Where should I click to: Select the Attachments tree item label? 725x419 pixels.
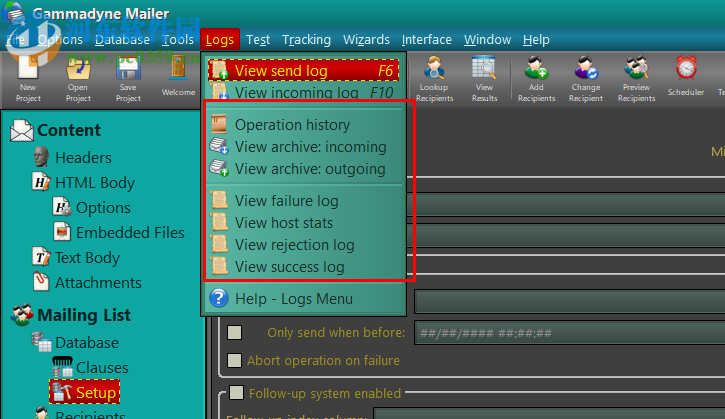(x=98, y=283)
